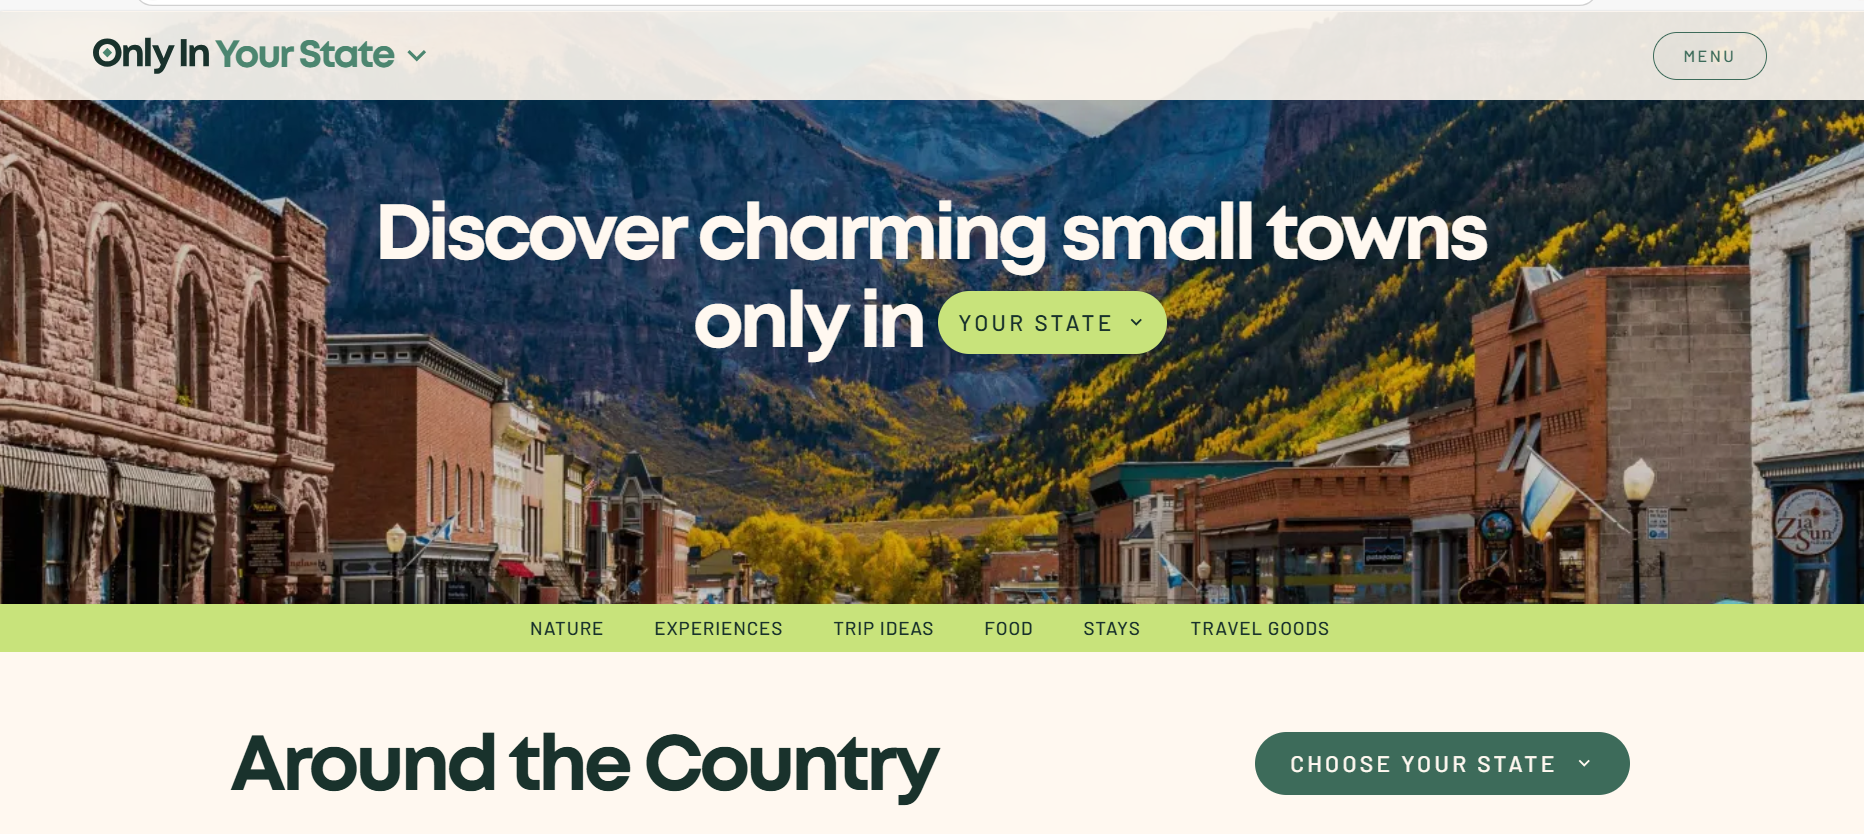
Task: Focus the browser address bar at top
Action: 865,3
